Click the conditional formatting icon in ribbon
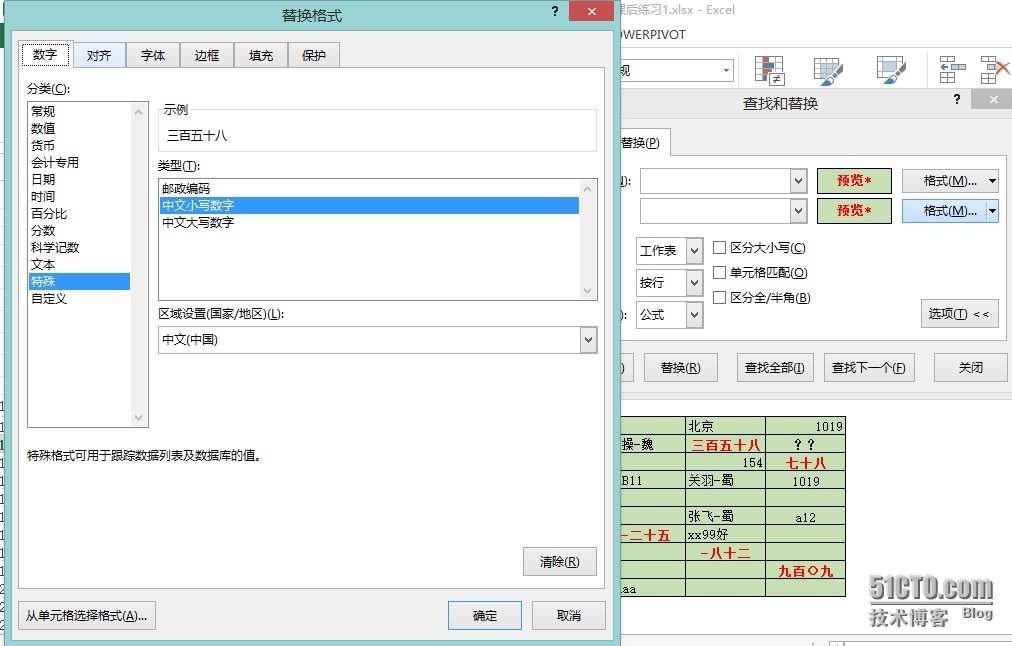This screenshot has width=1012, height=646. pos(769,70)
